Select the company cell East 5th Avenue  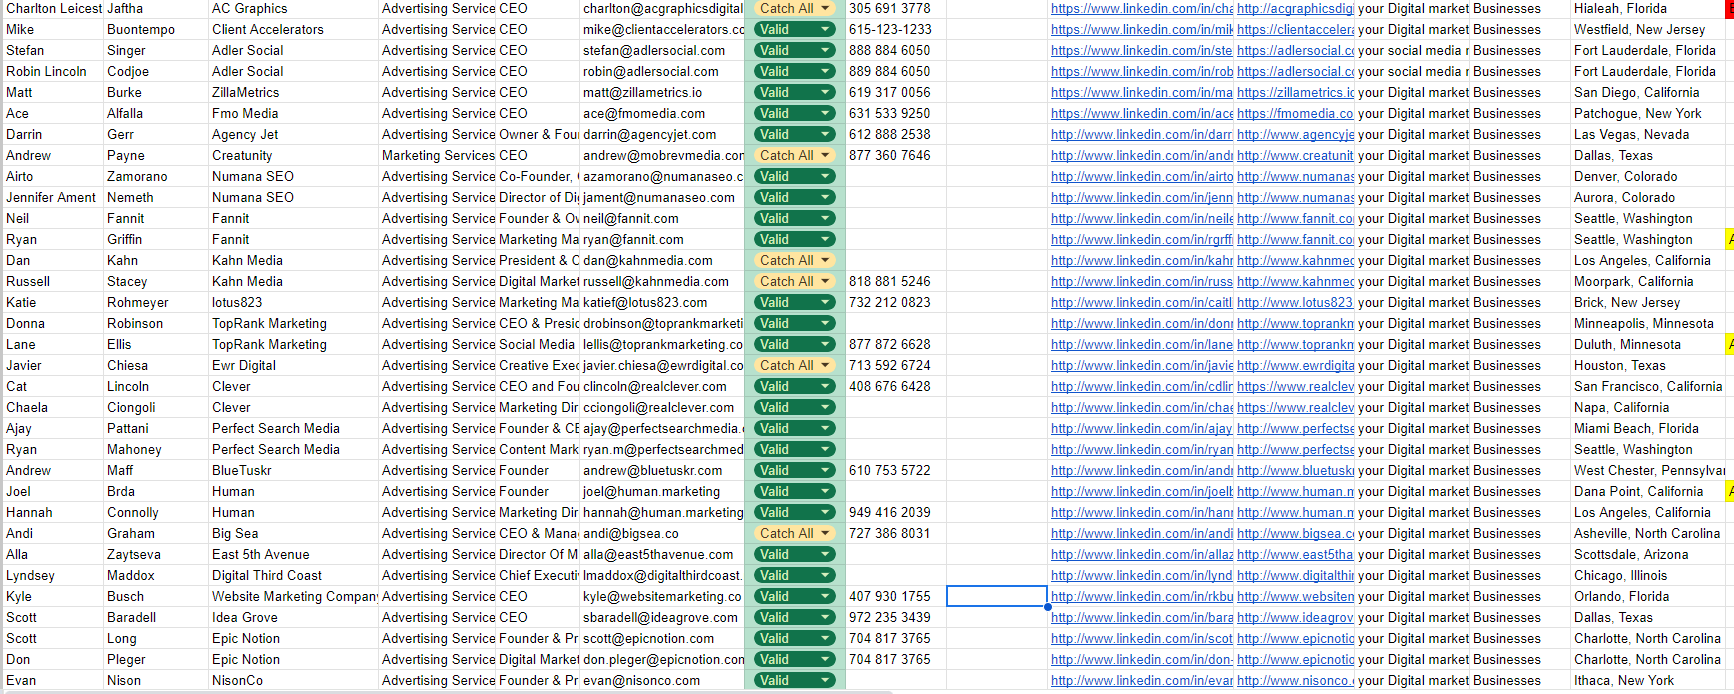pos(293,554)
